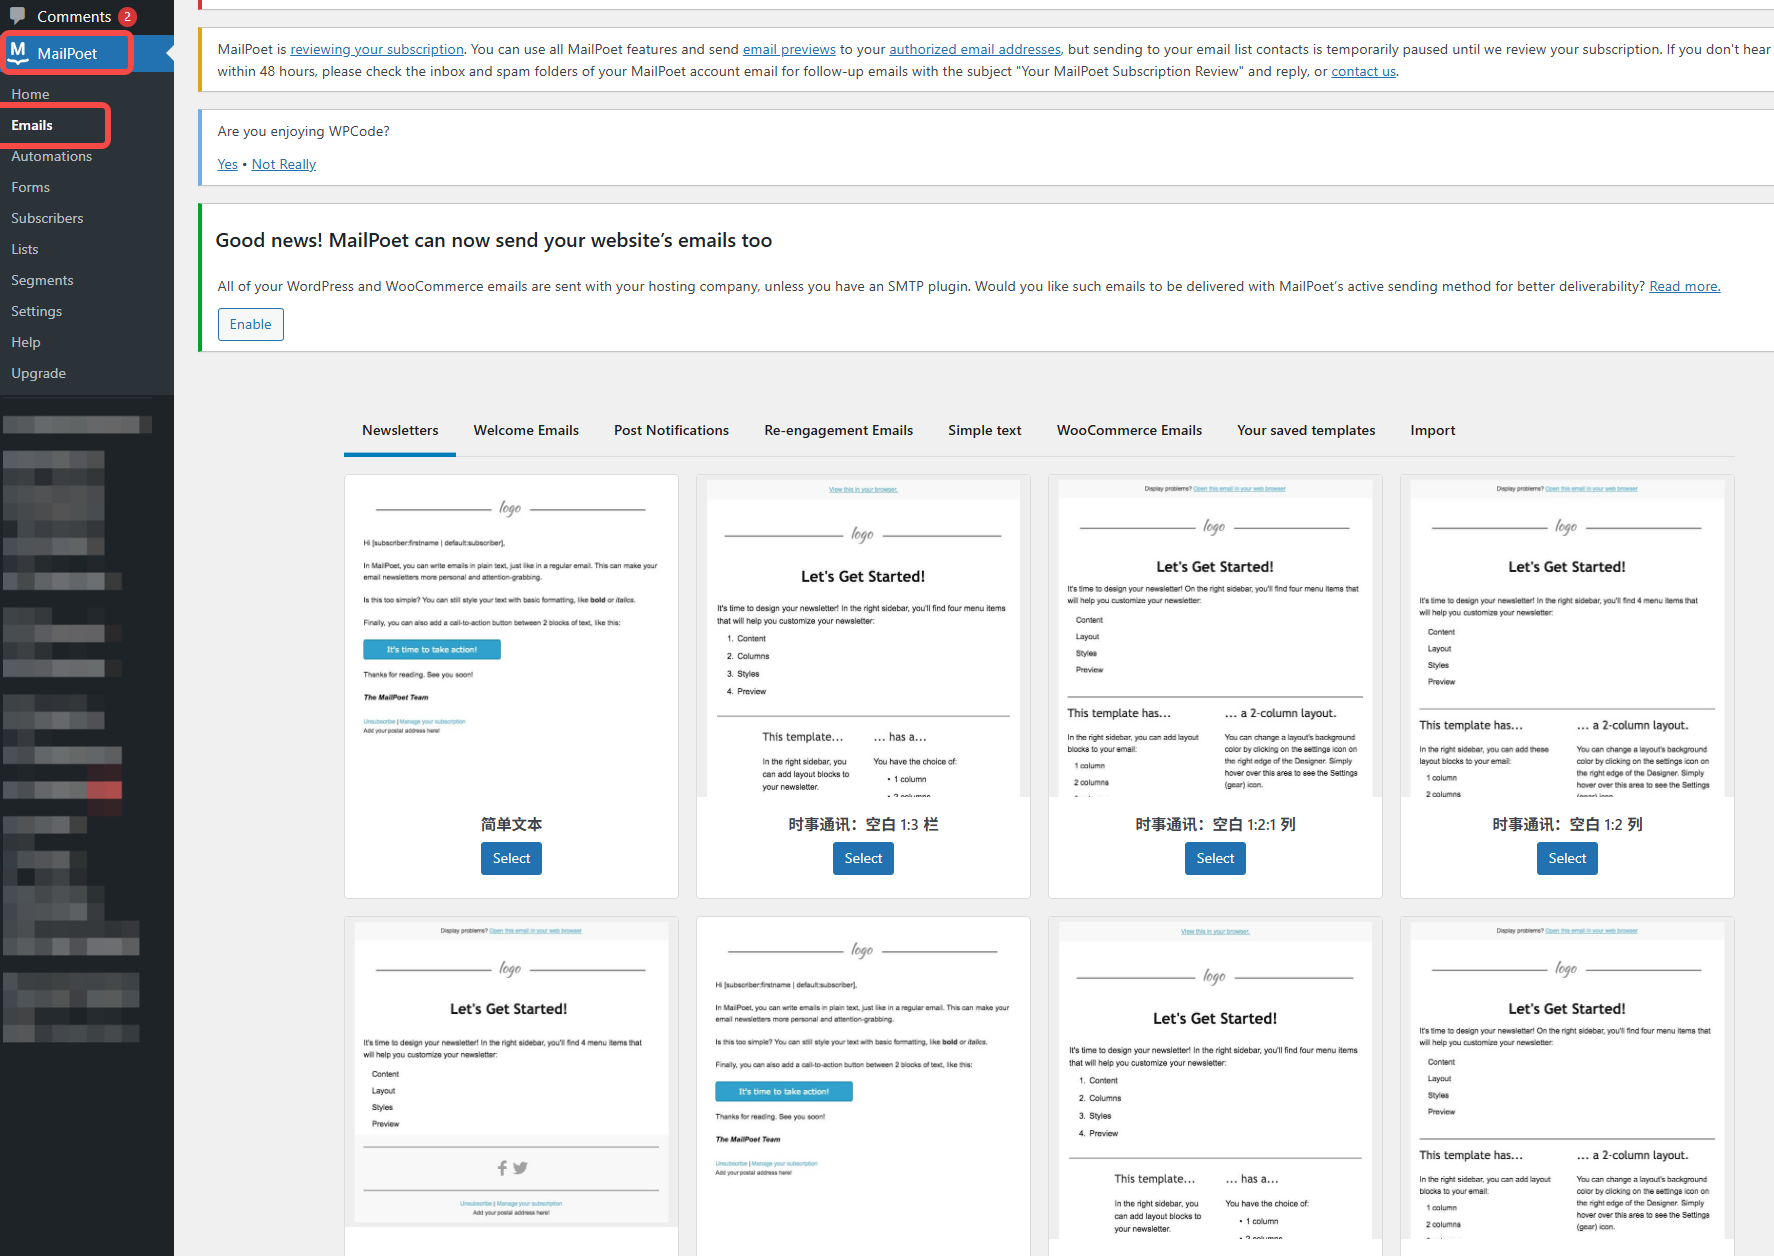
Task: Click the '时事通讯：空白 1:3 栏' template title
Action: point(863,824)
